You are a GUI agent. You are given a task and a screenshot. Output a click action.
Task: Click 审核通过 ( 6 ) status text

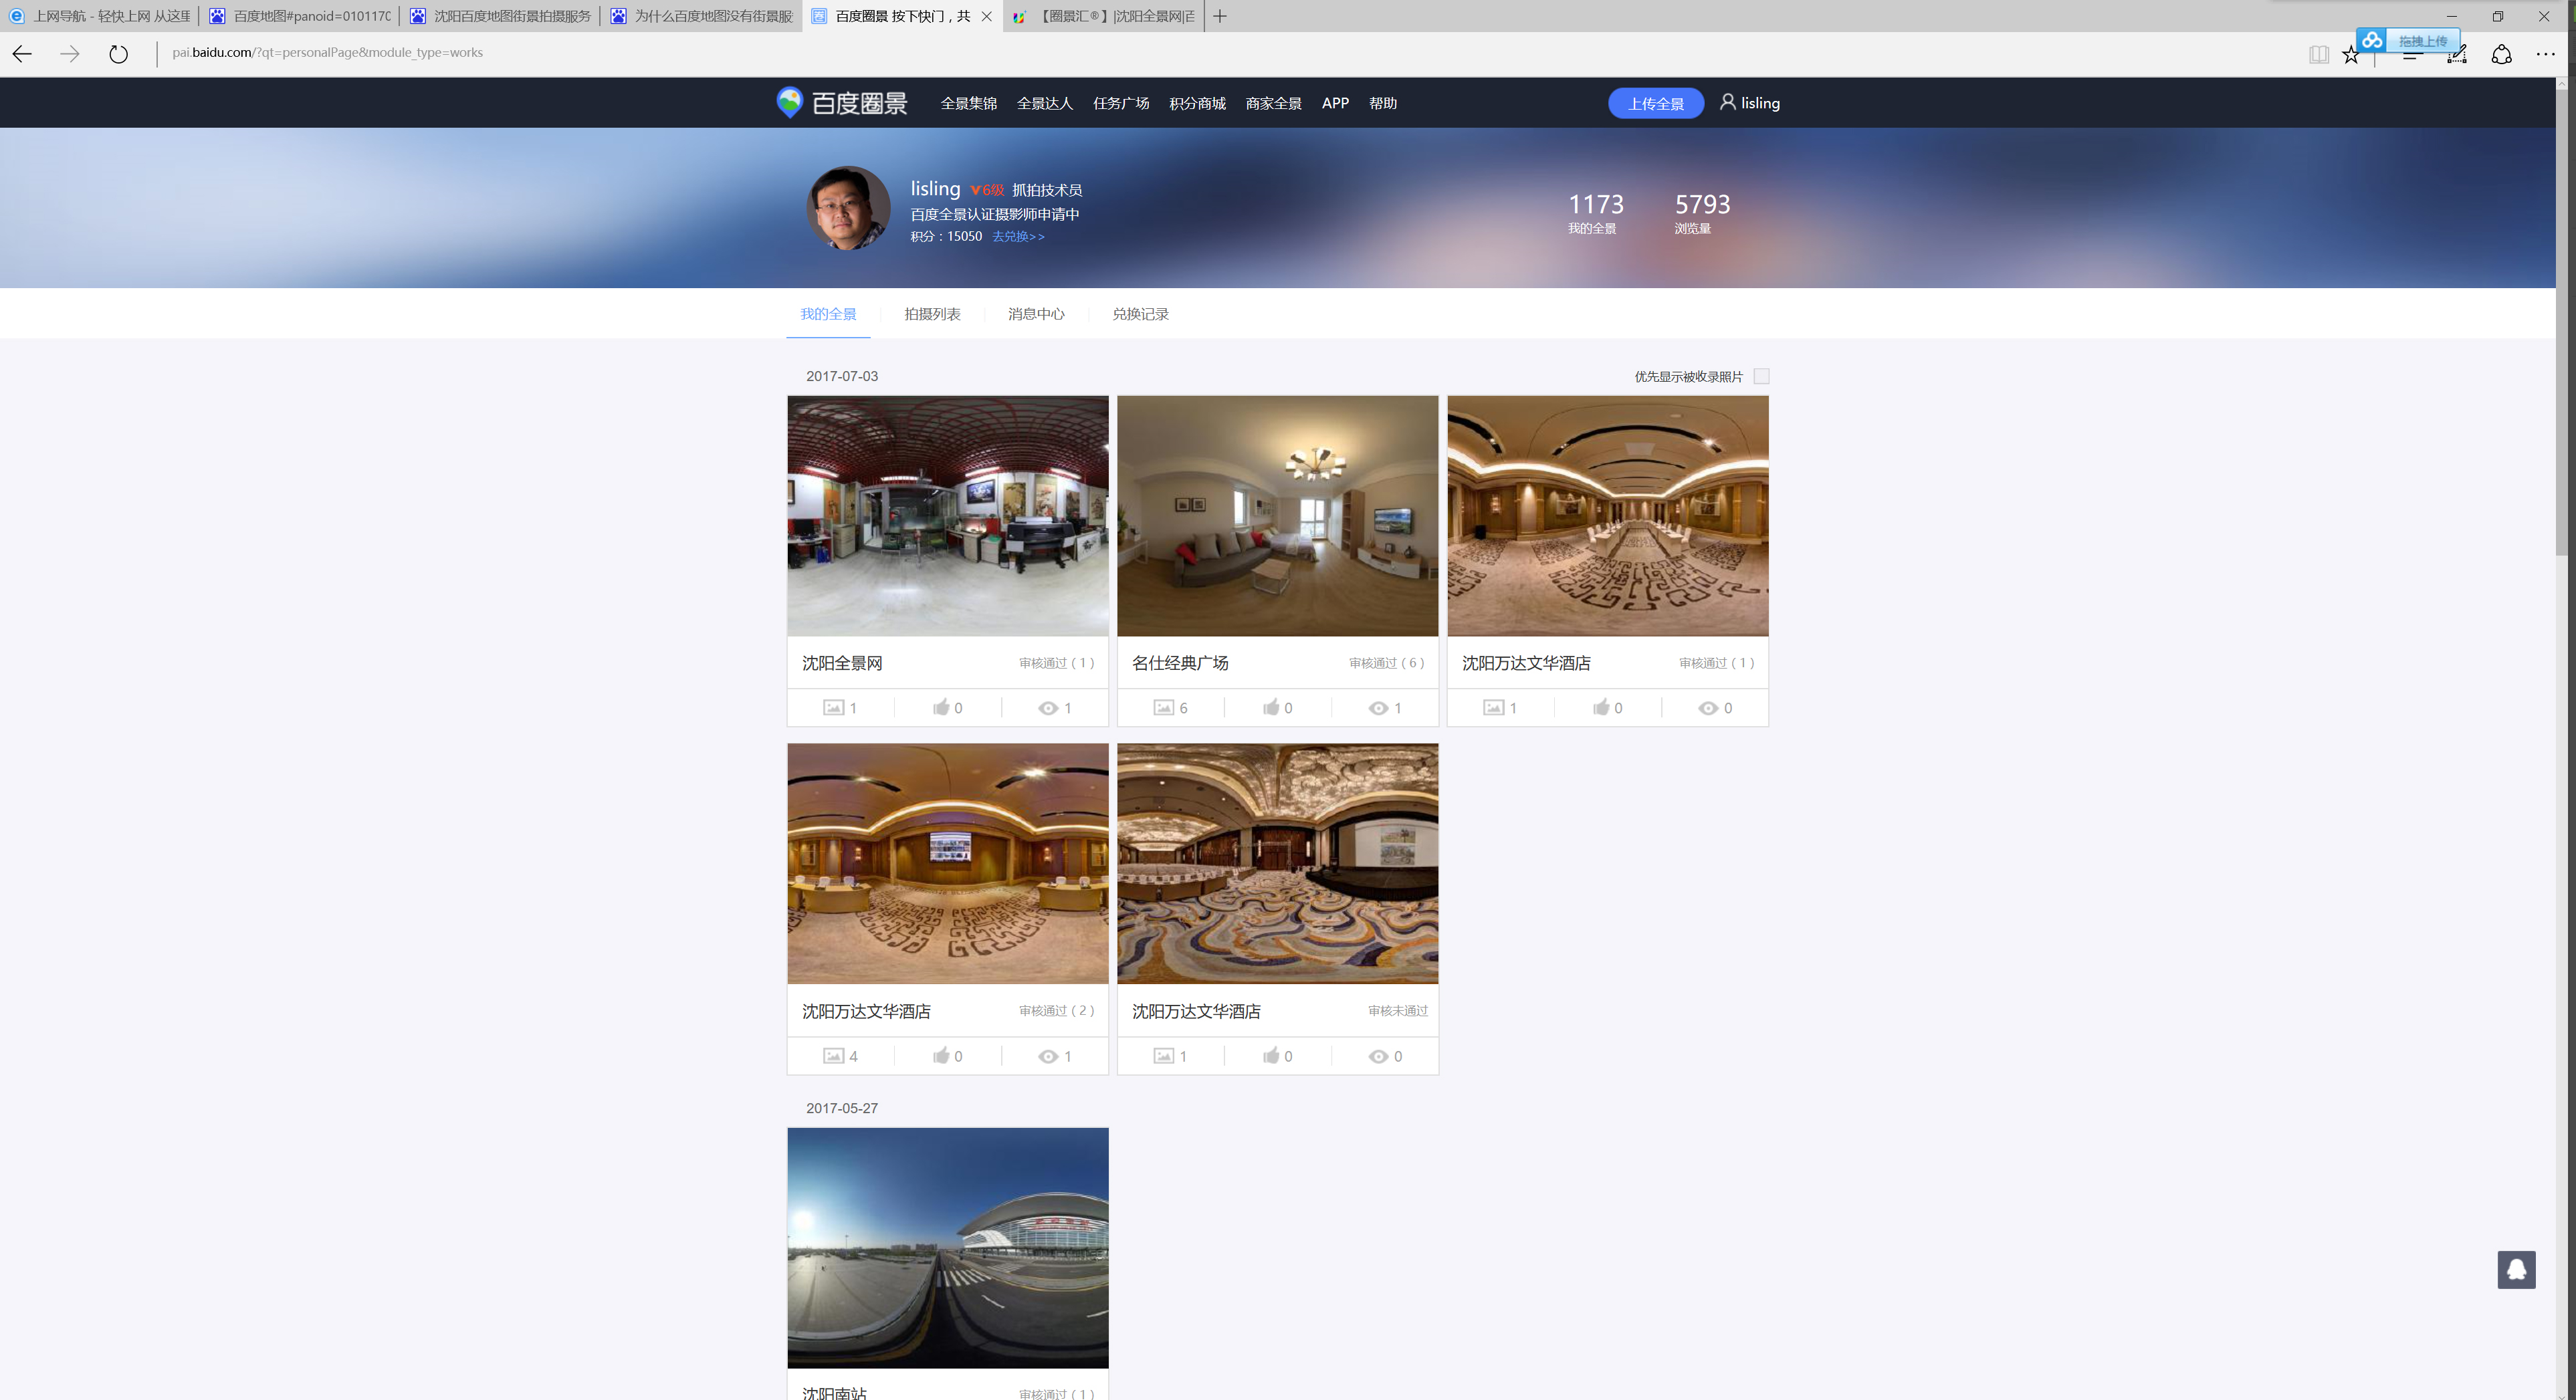(1386, 663)
